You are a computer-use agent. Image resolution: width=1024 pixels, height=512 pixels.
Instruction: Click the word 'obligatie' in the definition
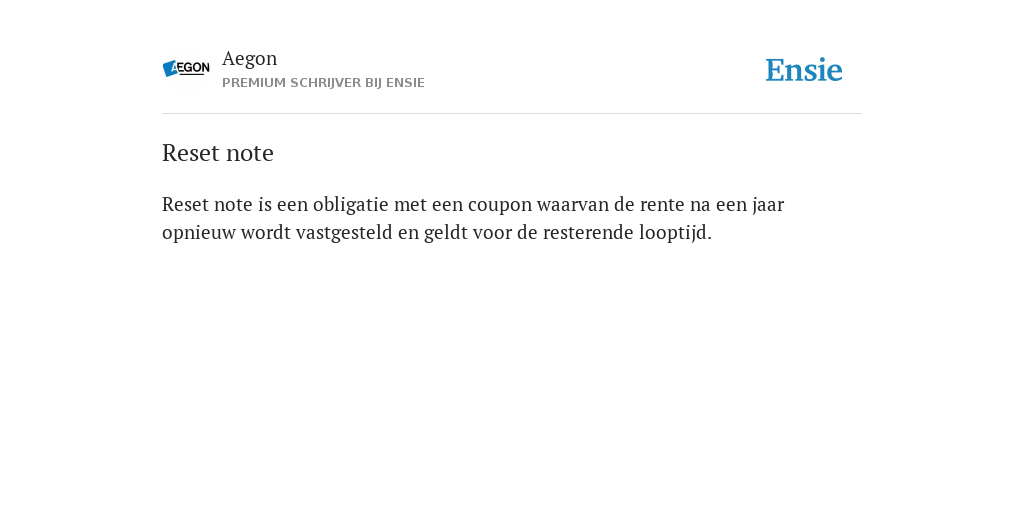click(351, 204)
